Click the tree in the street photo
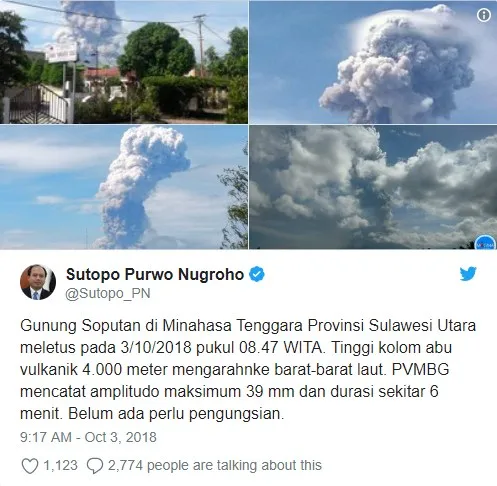 (157, 50)
